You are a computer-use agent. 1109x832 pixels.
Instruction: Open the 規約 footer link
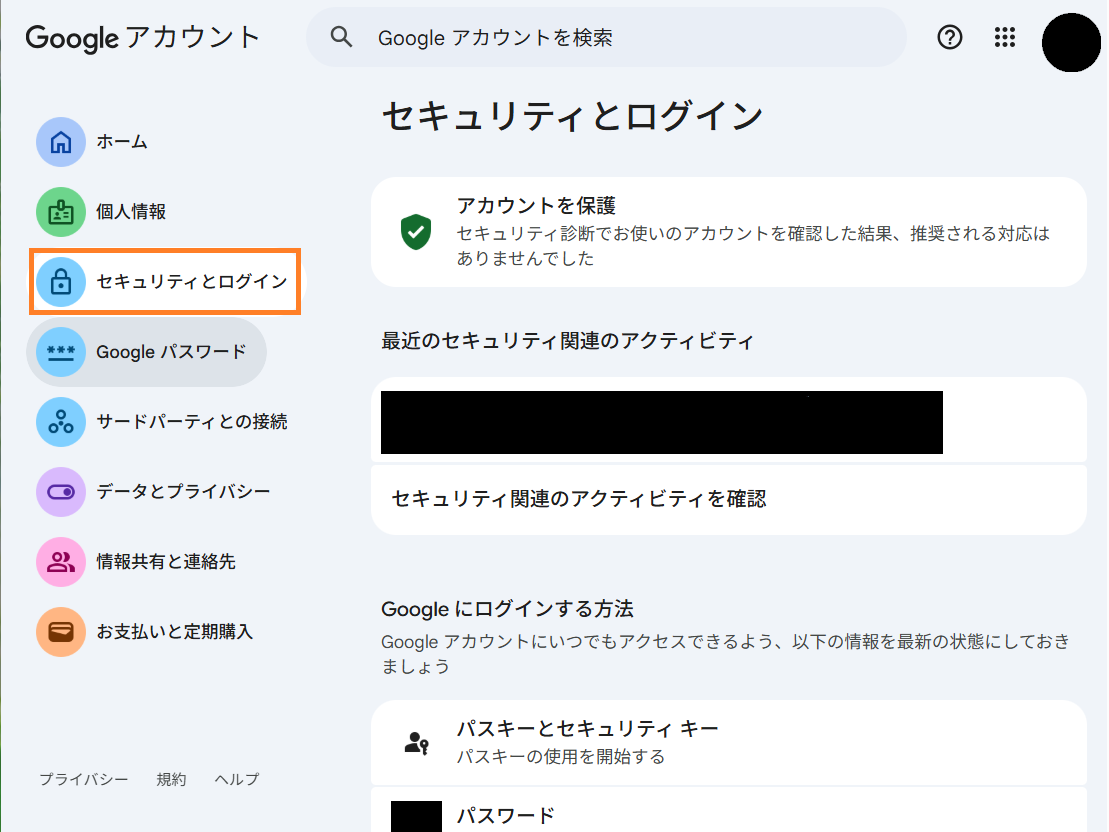click(171, 779)
